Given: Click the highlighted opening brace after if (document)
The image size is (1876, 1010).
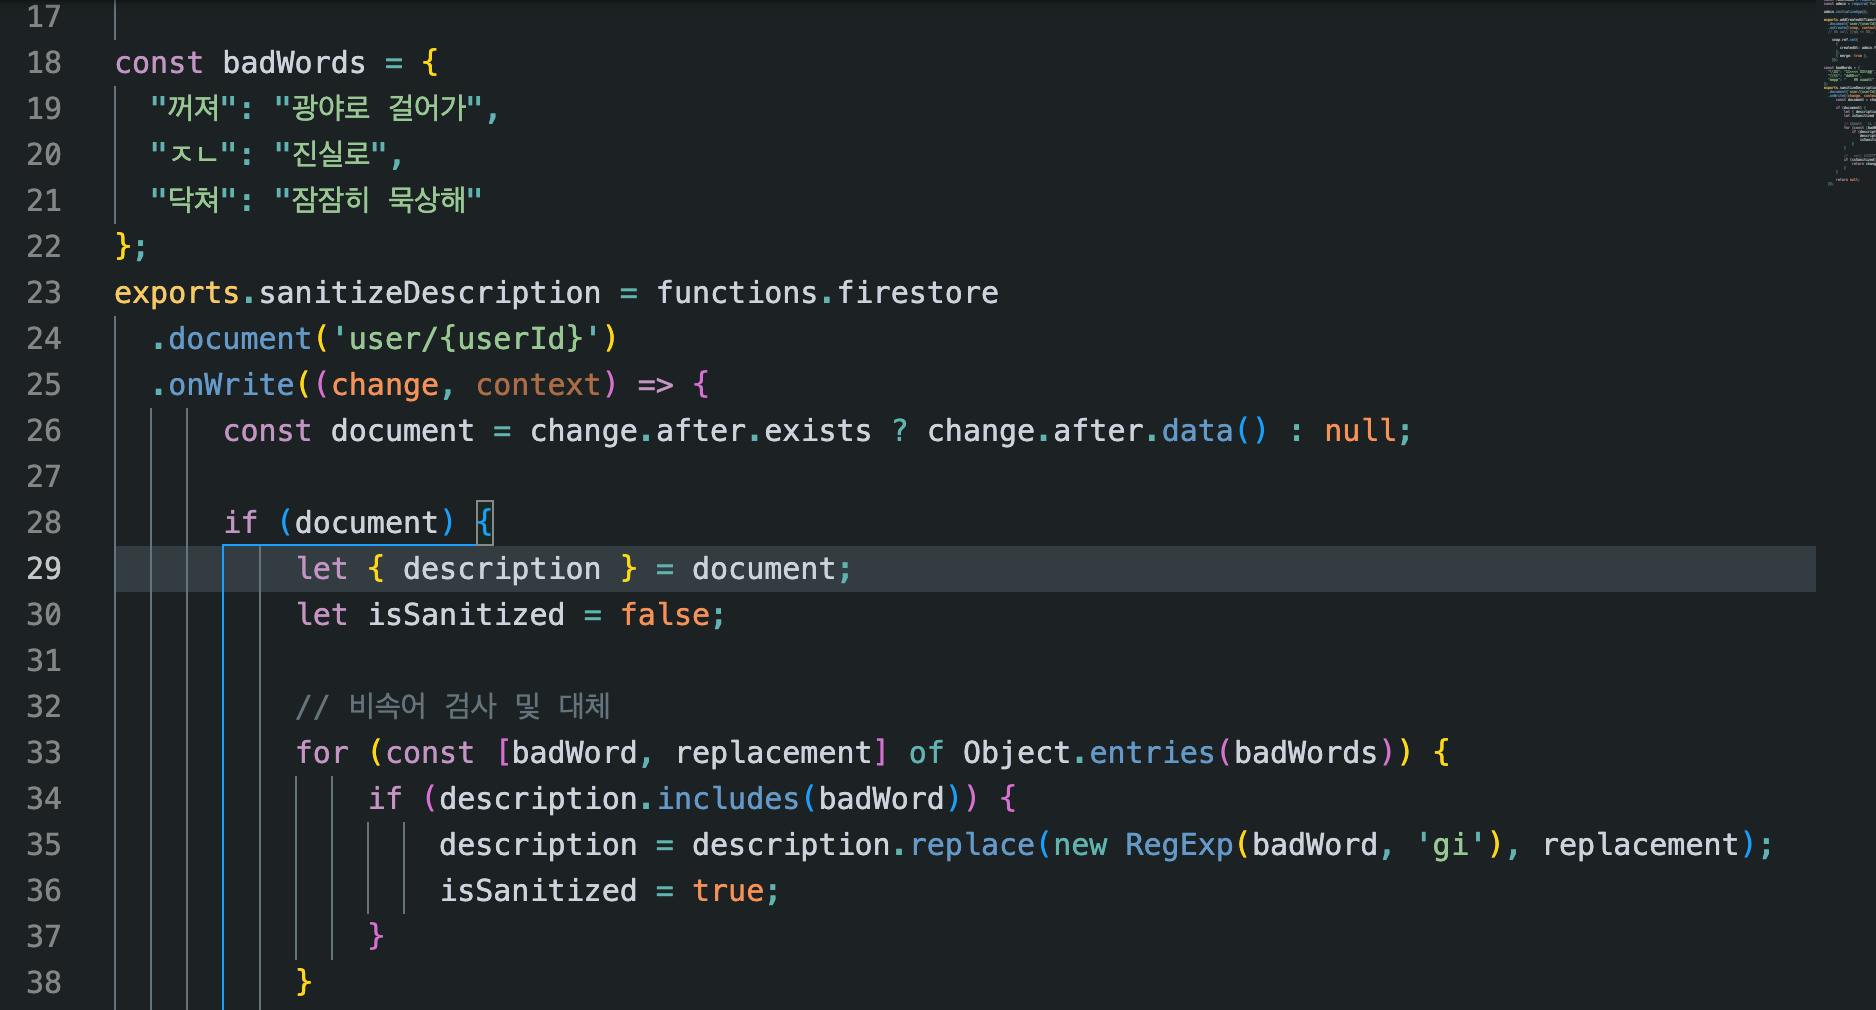Looking at the screenshot, I should tap(484, 522).
